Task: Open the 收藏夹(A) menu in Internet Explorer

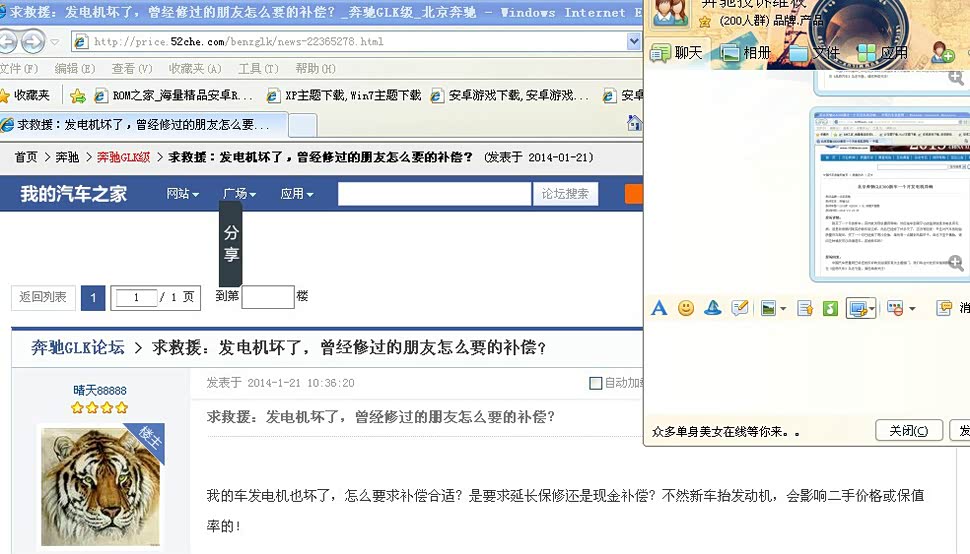Action: (195, 69)
